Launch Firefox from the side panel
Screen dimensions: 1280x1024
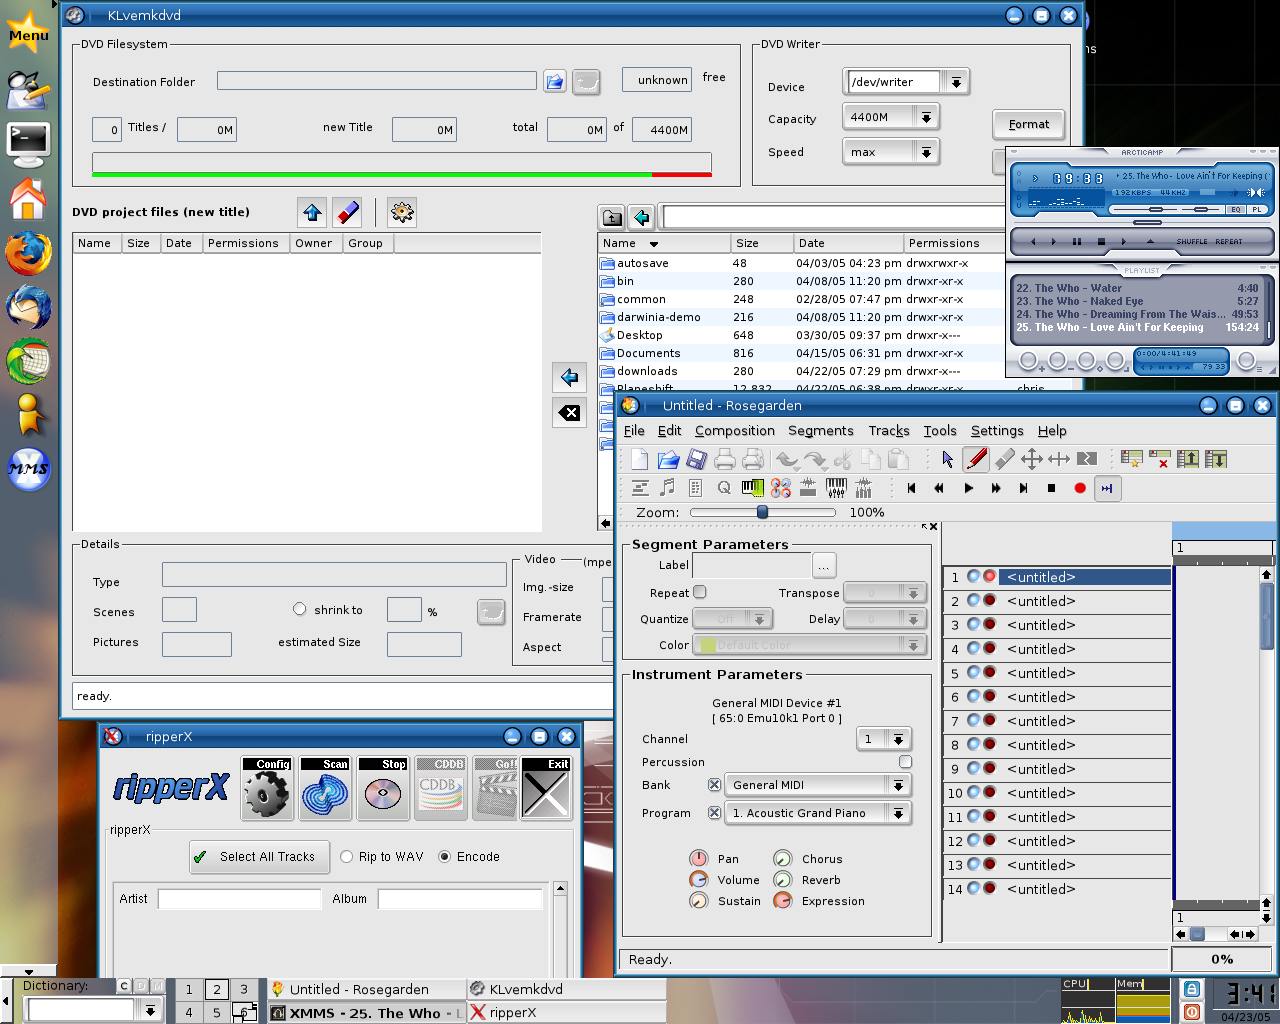(x=28, y=253)
